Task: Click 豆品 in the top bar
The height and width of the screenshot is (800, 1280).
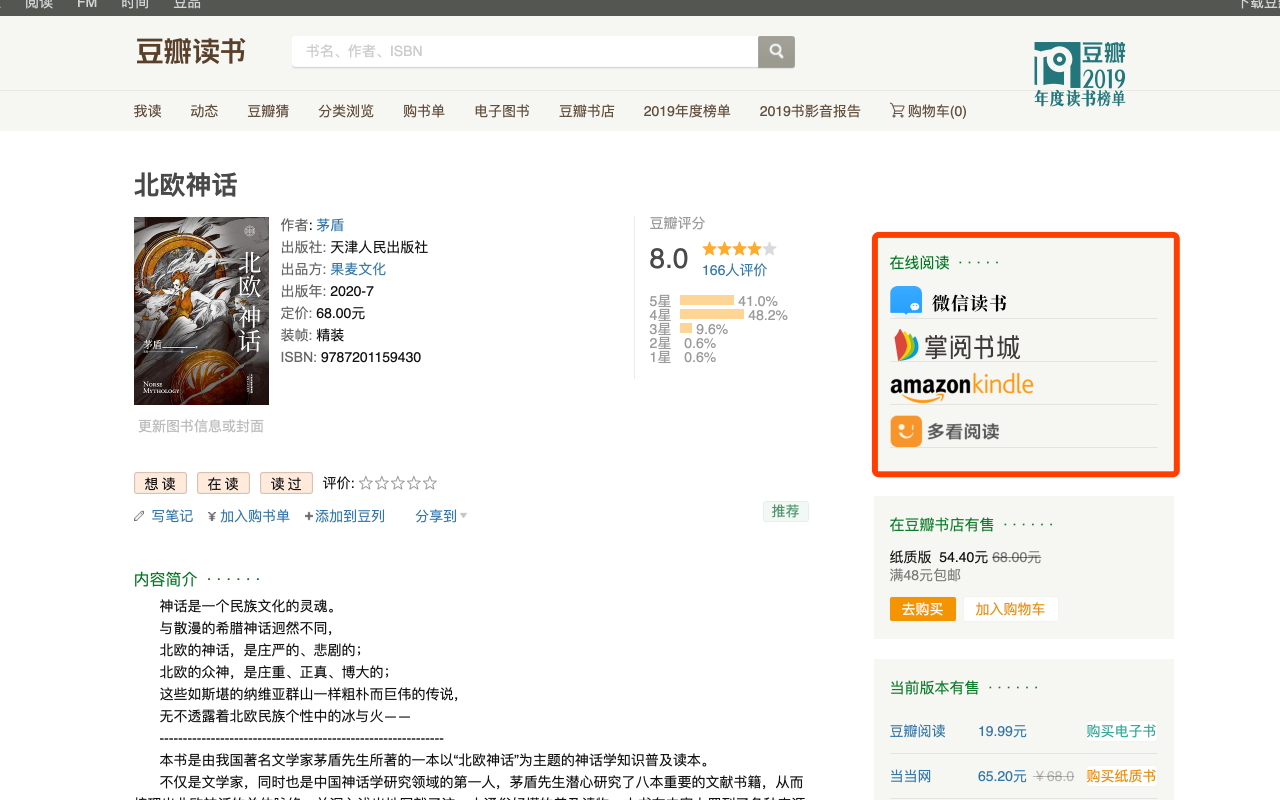Action: pos(187,4)
